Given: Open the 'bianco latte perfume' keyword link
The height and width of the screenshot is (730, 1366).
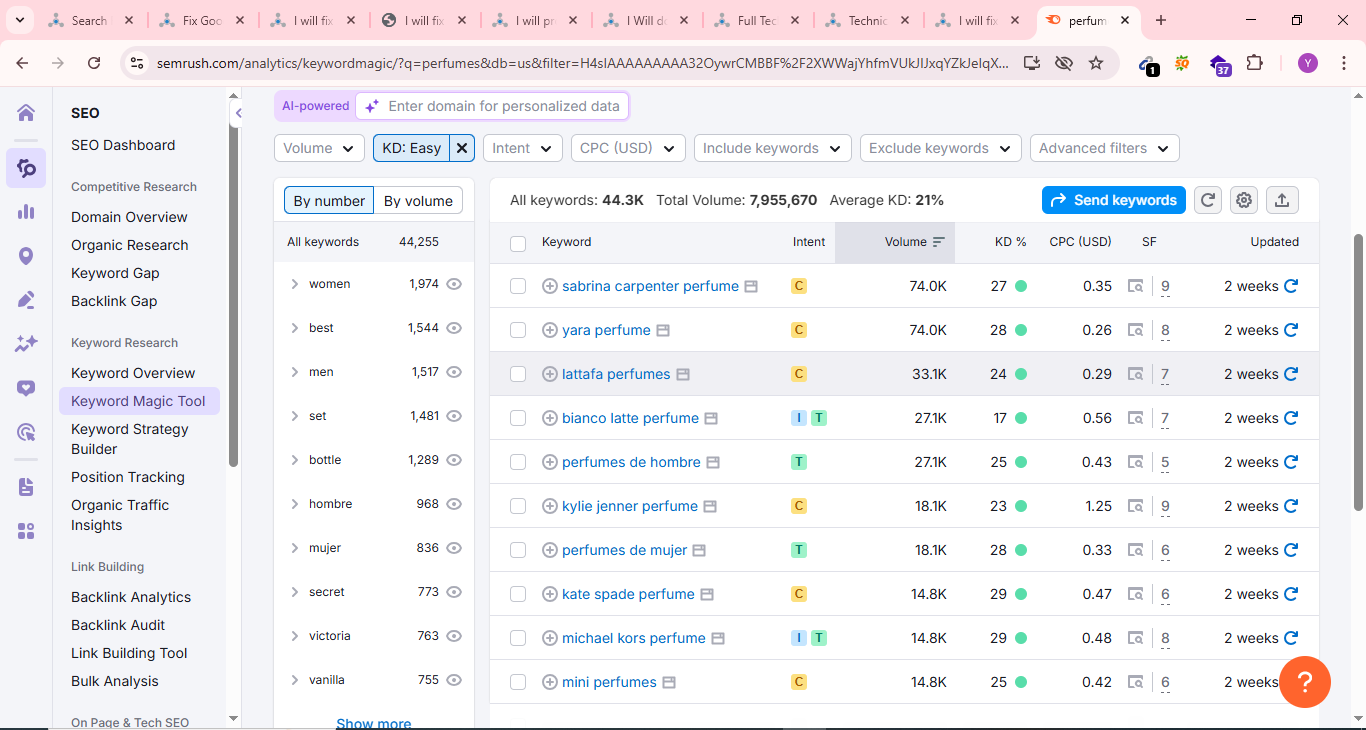Looking at the screenshot, I should [630, 418].
